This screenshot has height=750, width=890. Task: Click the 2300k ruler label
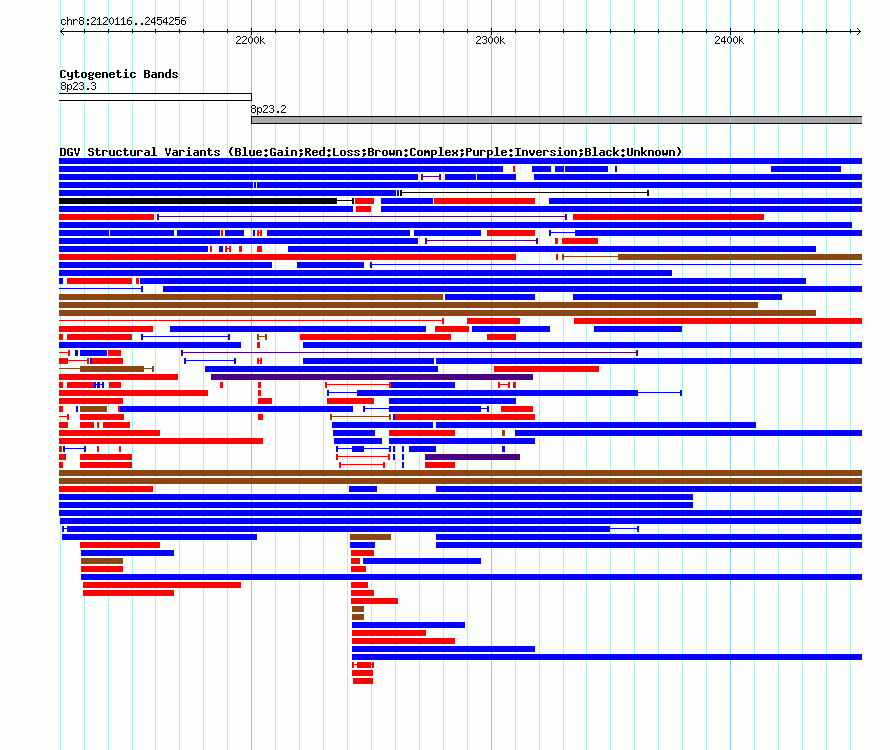point(490,40)
